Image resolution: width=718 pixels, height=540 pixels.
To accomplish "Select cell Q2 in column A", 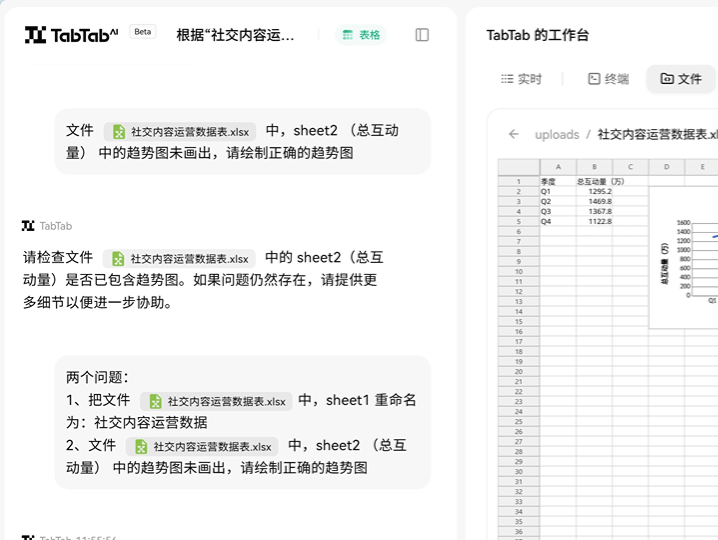I will 558,202.
